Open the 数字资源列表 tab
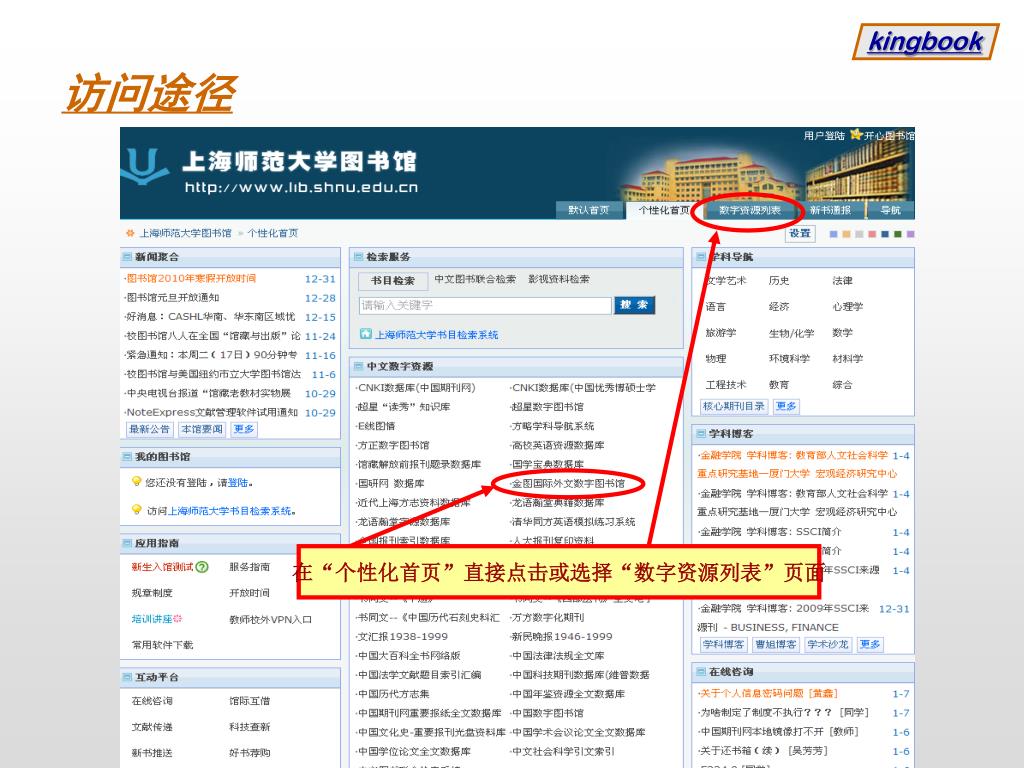 click(x=750, y=210)
